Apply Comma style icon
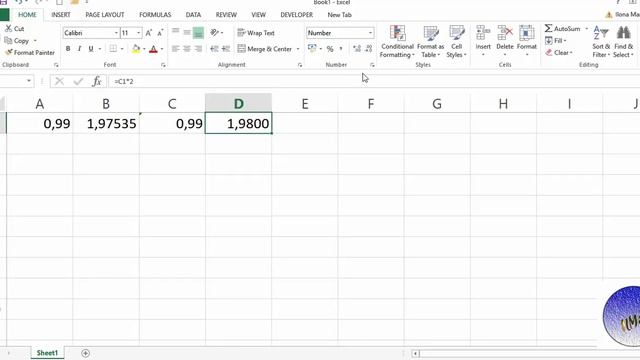The image size is (640, 360). click(x=341, y=49)
